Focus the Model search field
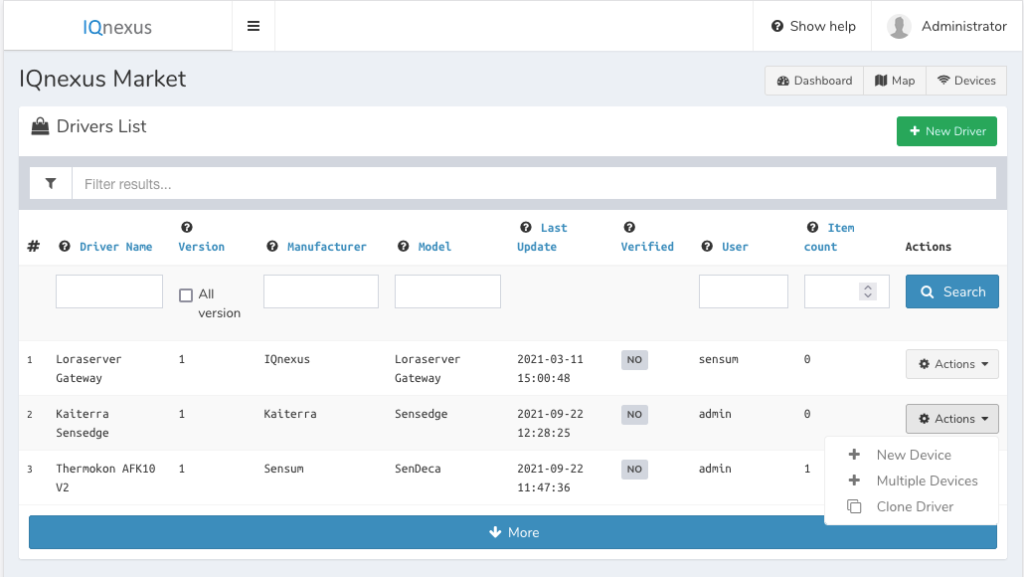The image size is (1024, 577). 447,291
